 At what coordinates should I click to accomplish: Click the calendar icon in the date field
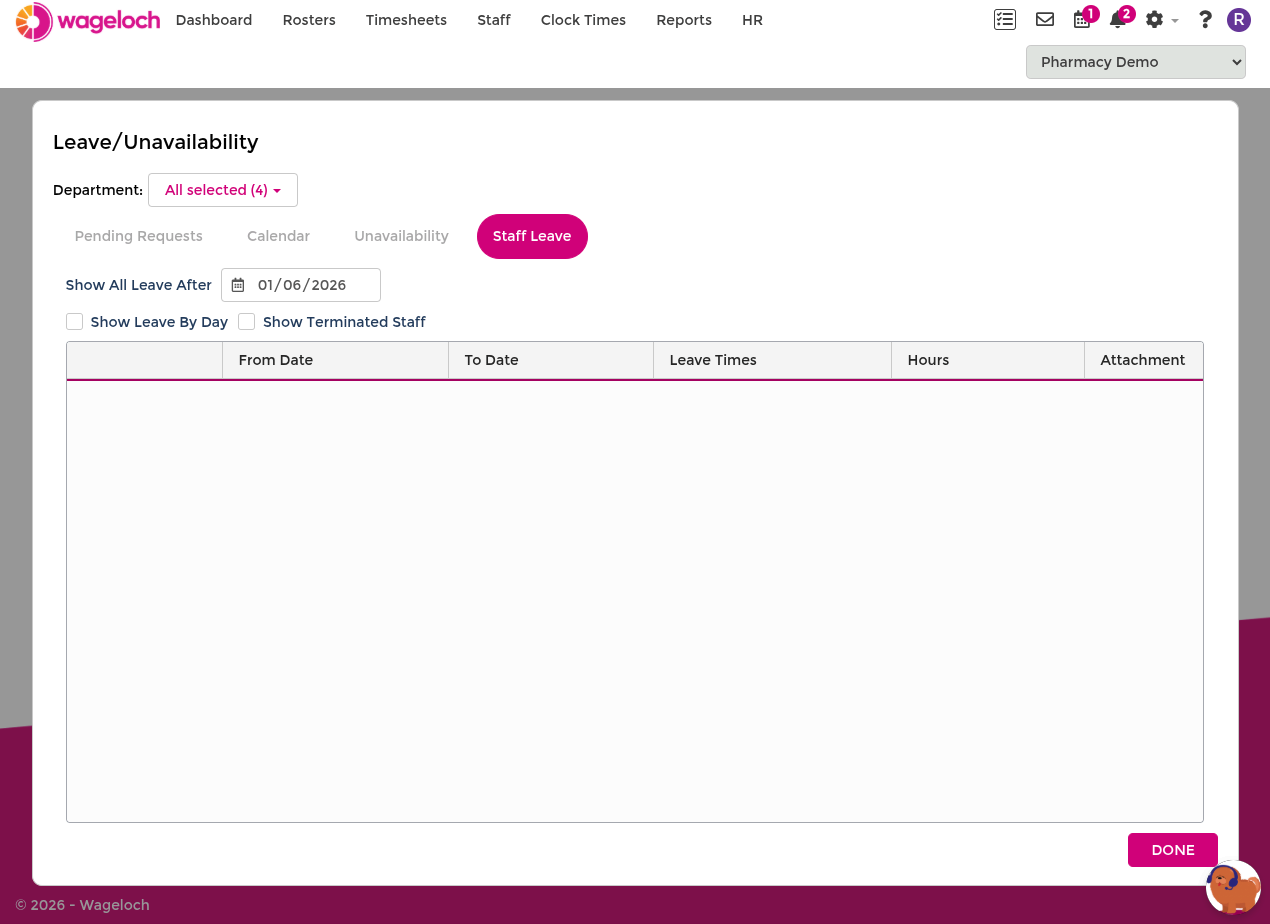pyautogui.click(x=238, y=285)
